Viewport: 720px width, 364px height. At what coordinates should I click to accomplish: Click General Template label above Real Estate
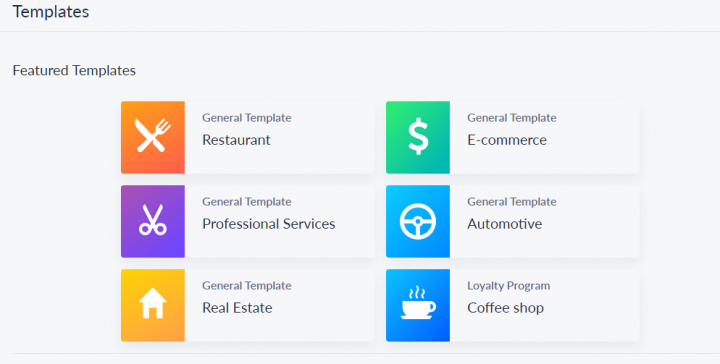tap(247, 286)
